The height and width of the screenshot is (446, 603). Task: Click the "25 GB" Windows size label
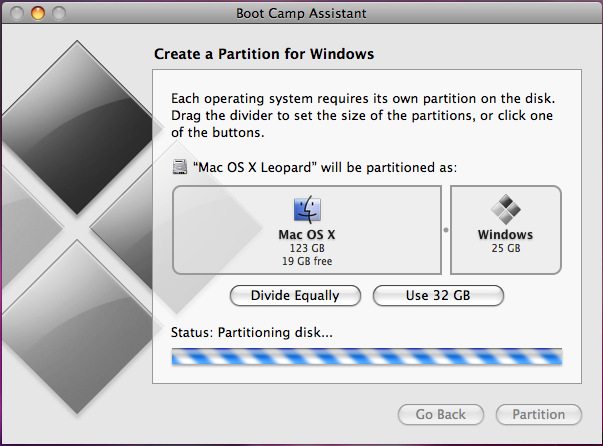tap(505, 248)
